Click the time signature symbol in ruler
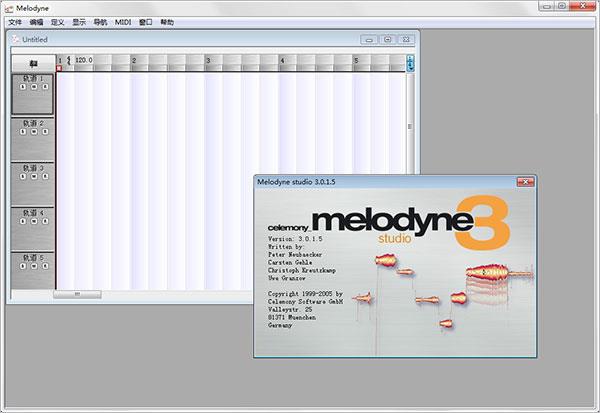This screenshot has height=413, width=600. (x=68, y=60)
